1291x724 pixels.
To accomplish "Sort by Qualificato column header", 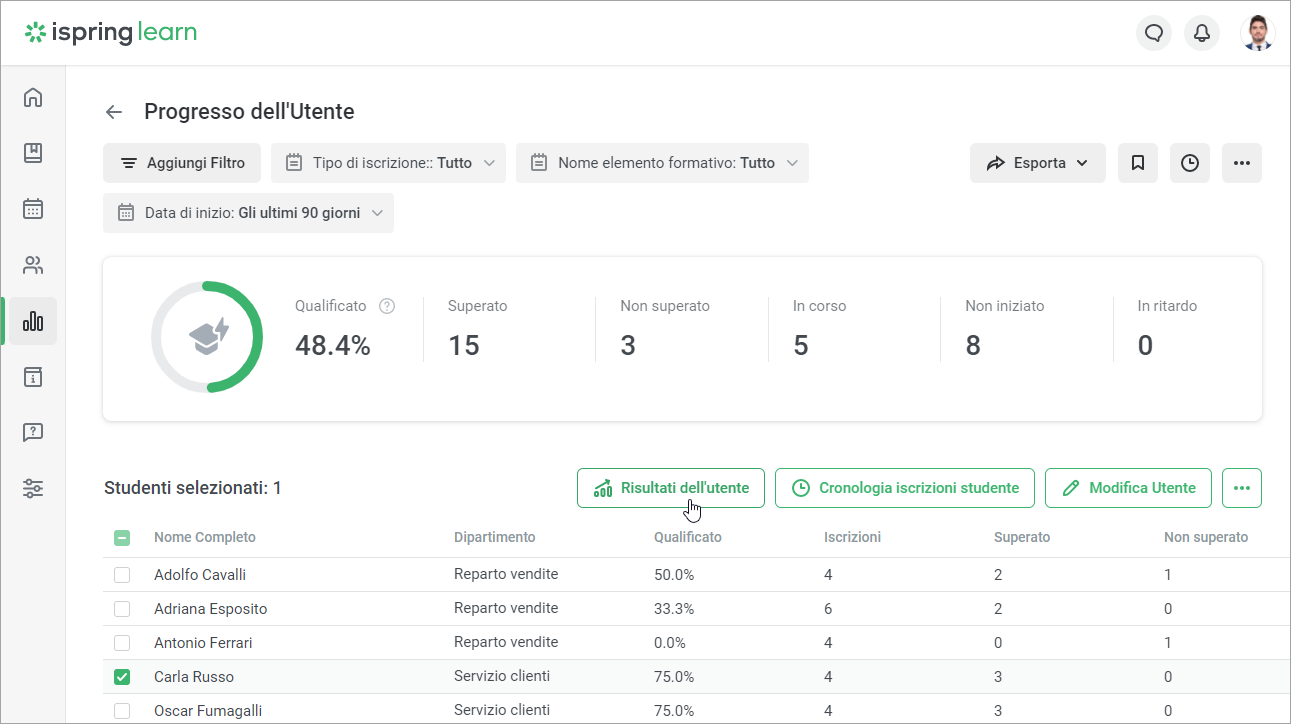I will (x=687, y=538).
